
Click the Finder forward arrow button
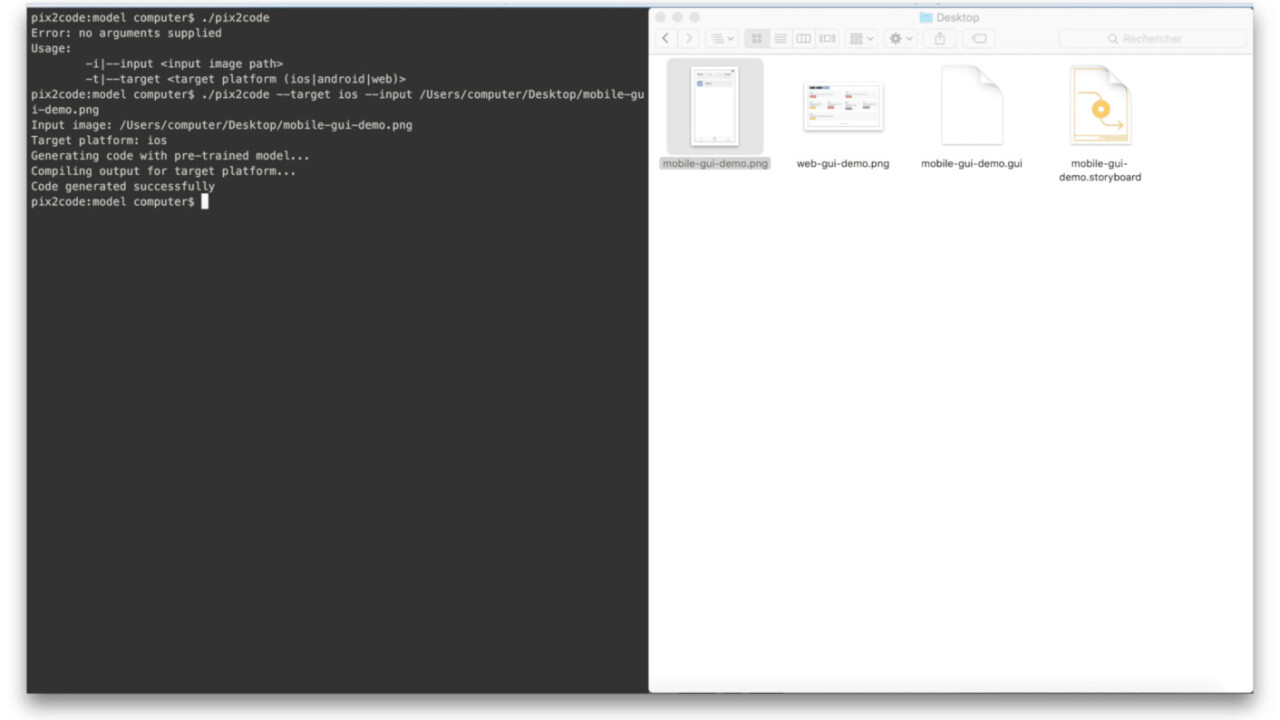(688, 38)
